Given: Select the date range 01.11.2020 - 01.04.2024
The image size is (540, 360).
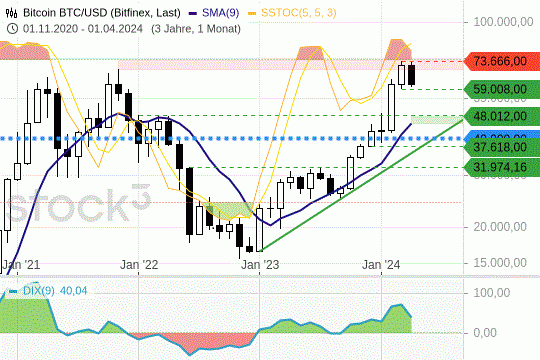Looking at the screenshot, I should click(83, 29).
